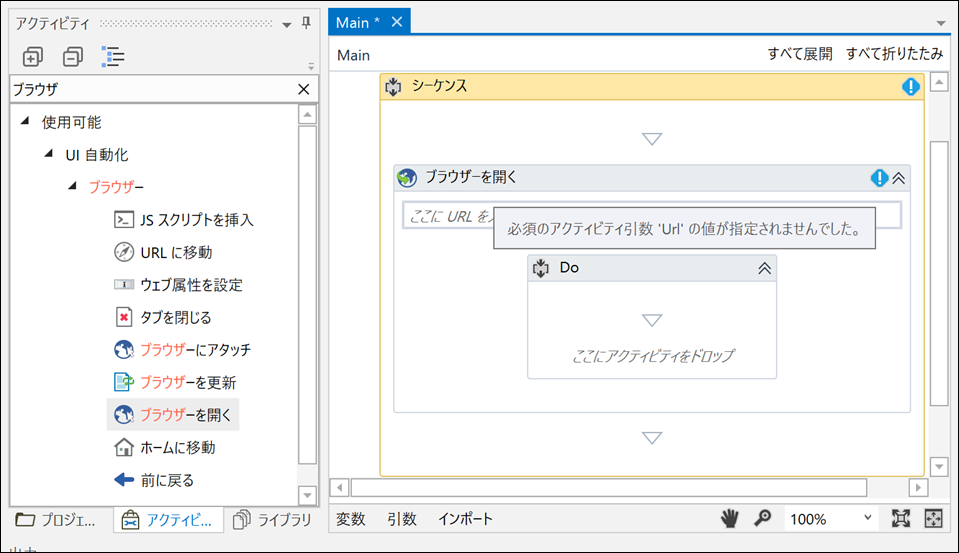Image resolution: width=959 pixels, height=553 pixels.
Task: Click the URL に移動 label
Action: (x=176, y=253)
